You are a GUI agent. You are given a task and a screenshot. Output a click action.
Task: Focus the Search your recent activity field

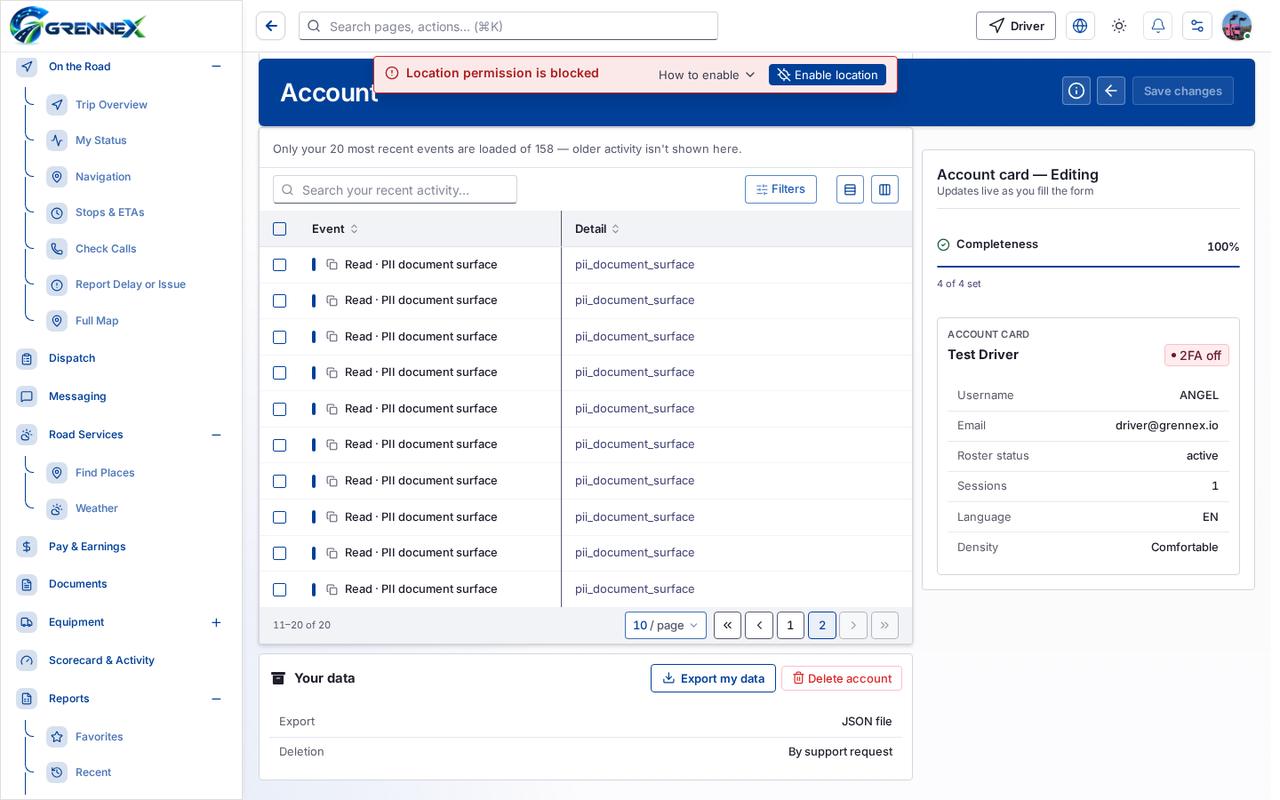pos(395,189)
